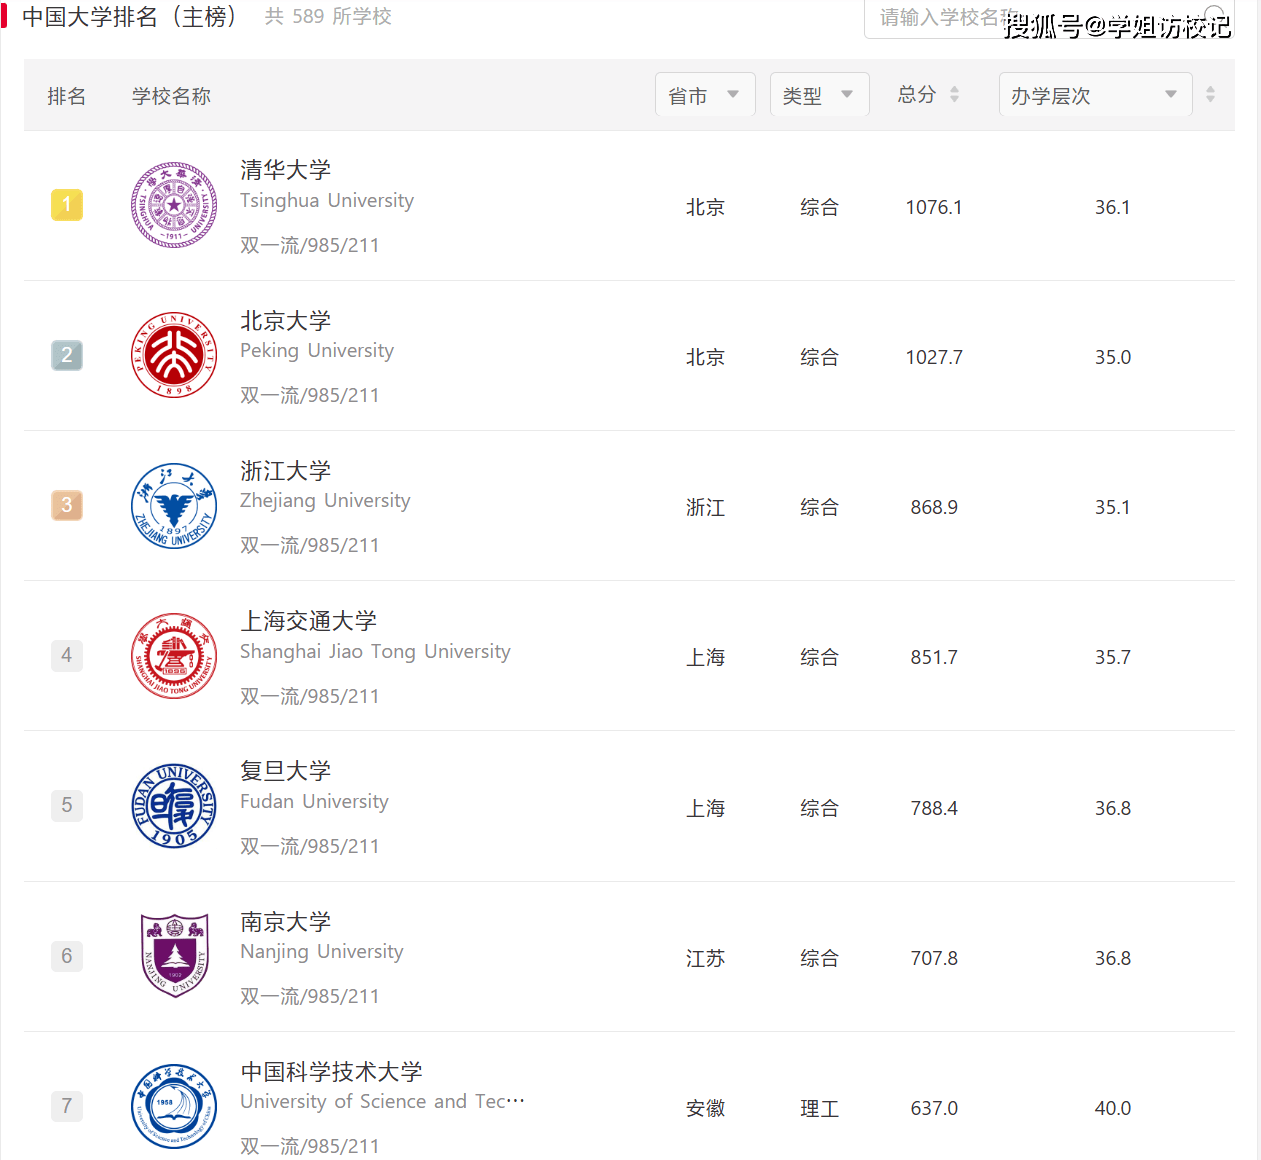Click 浙江 province in Zhejiang University row

tap(705, 507)
